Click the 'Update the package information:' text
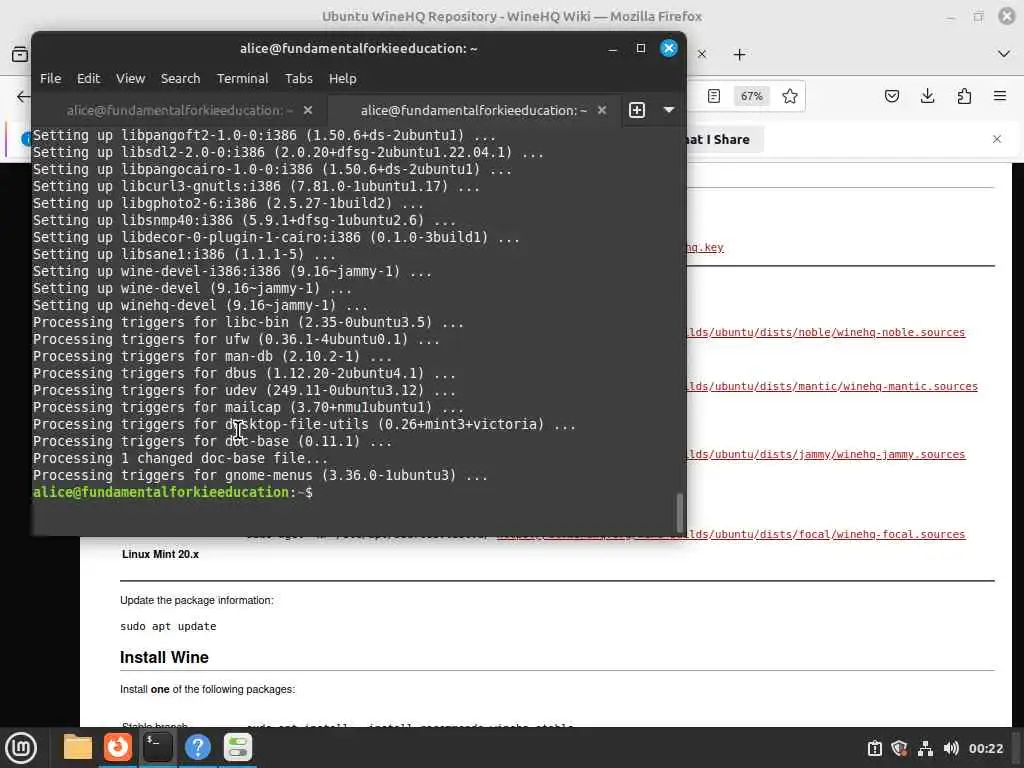Image resolution: width=1024 pixels, height=768 pixels. point(197,600)
